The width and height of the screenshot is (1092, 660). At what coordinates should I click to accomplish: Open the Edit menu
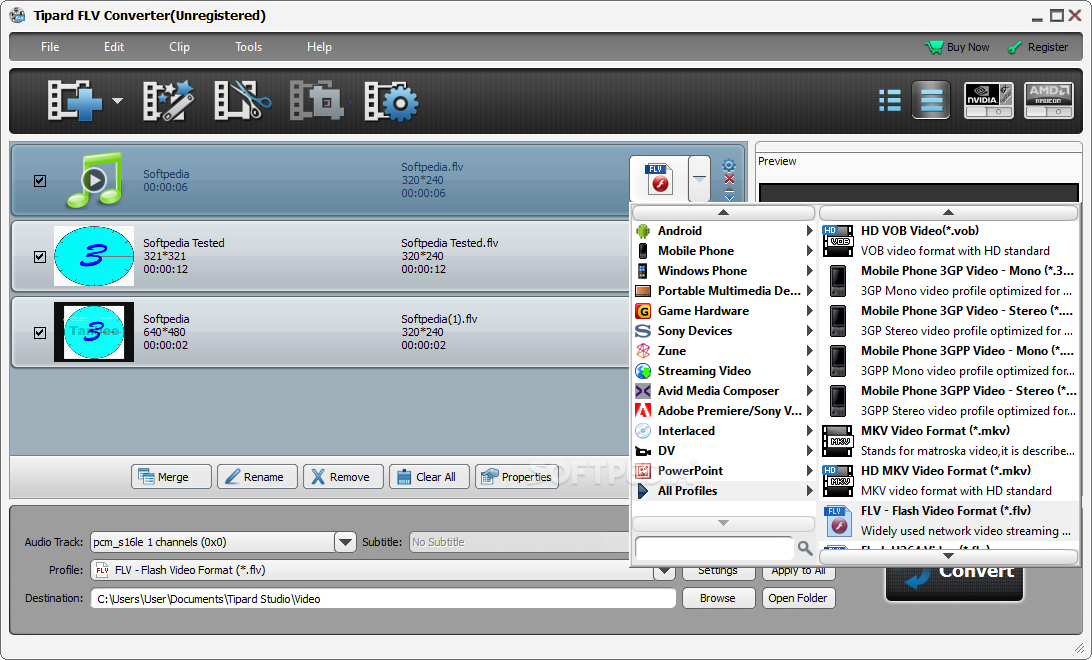coord(114,47)
